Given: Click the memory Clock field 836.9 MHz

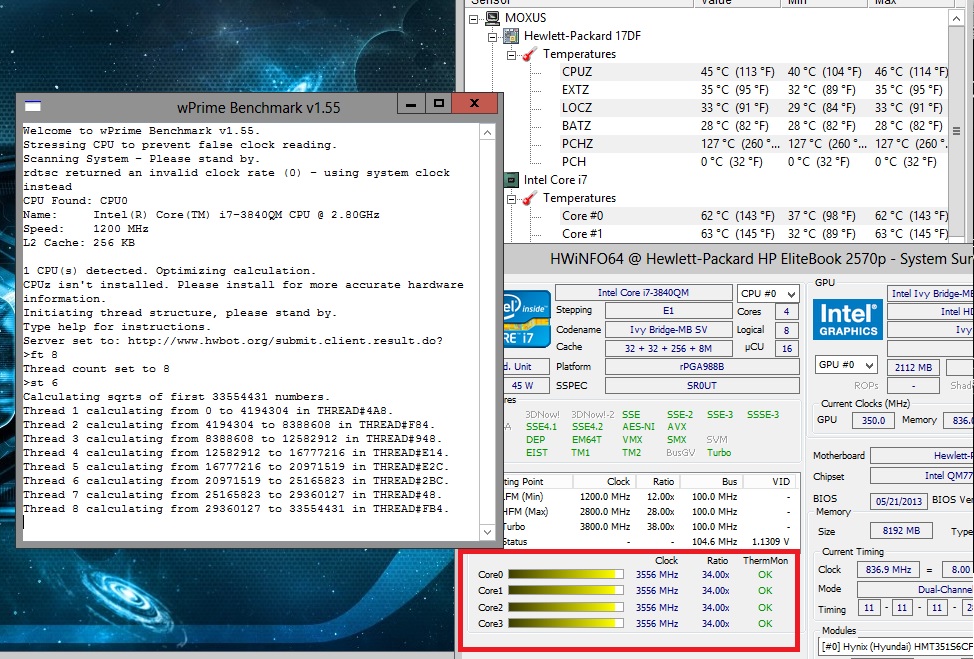Looking at the screenshot, I should pyautogui.click(x=888, y=570).
